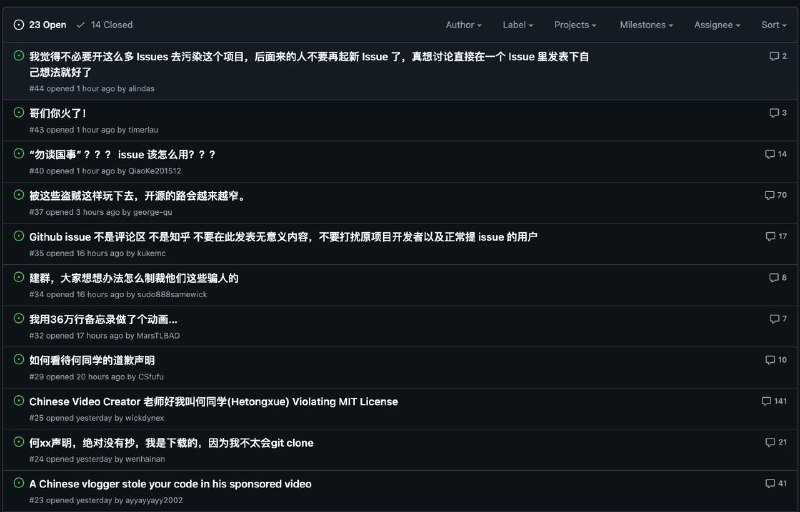
Task: Click the comment icon showing 21 comments
Action: click(770, 442)
